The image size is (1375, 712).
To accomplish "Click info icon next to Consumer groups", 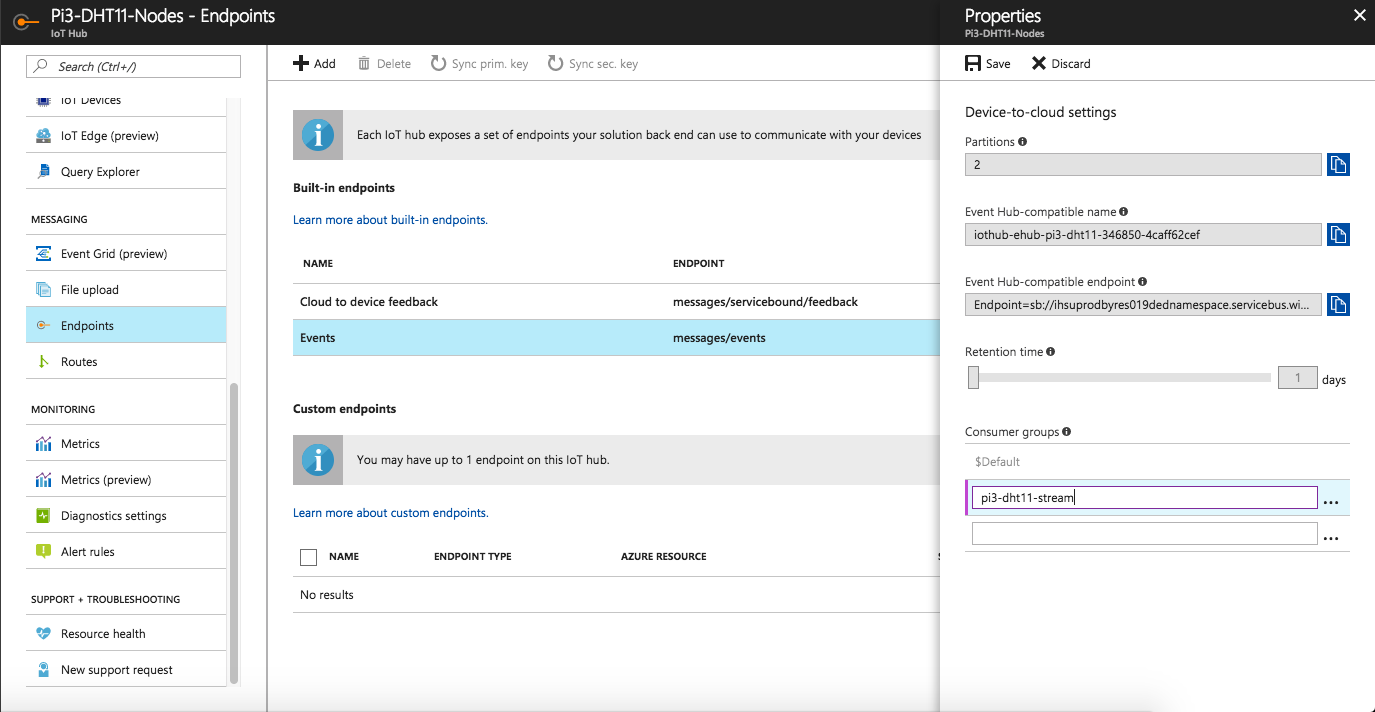I will coord(1067,432).
